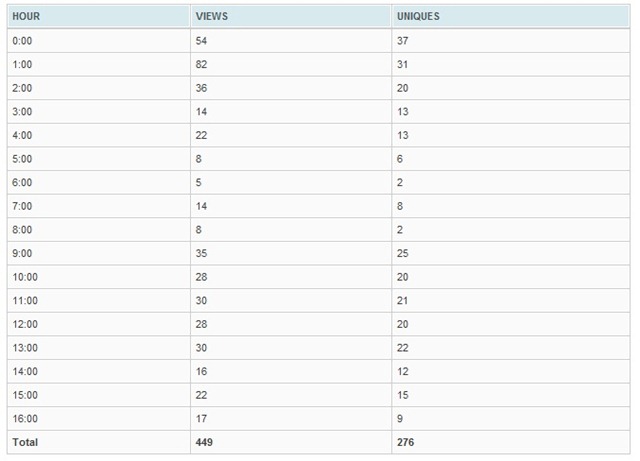Viewport: 640px width, 461px height.
Task: Click the 13:00 row's 22 uniques value
Action: click(402, 348)
